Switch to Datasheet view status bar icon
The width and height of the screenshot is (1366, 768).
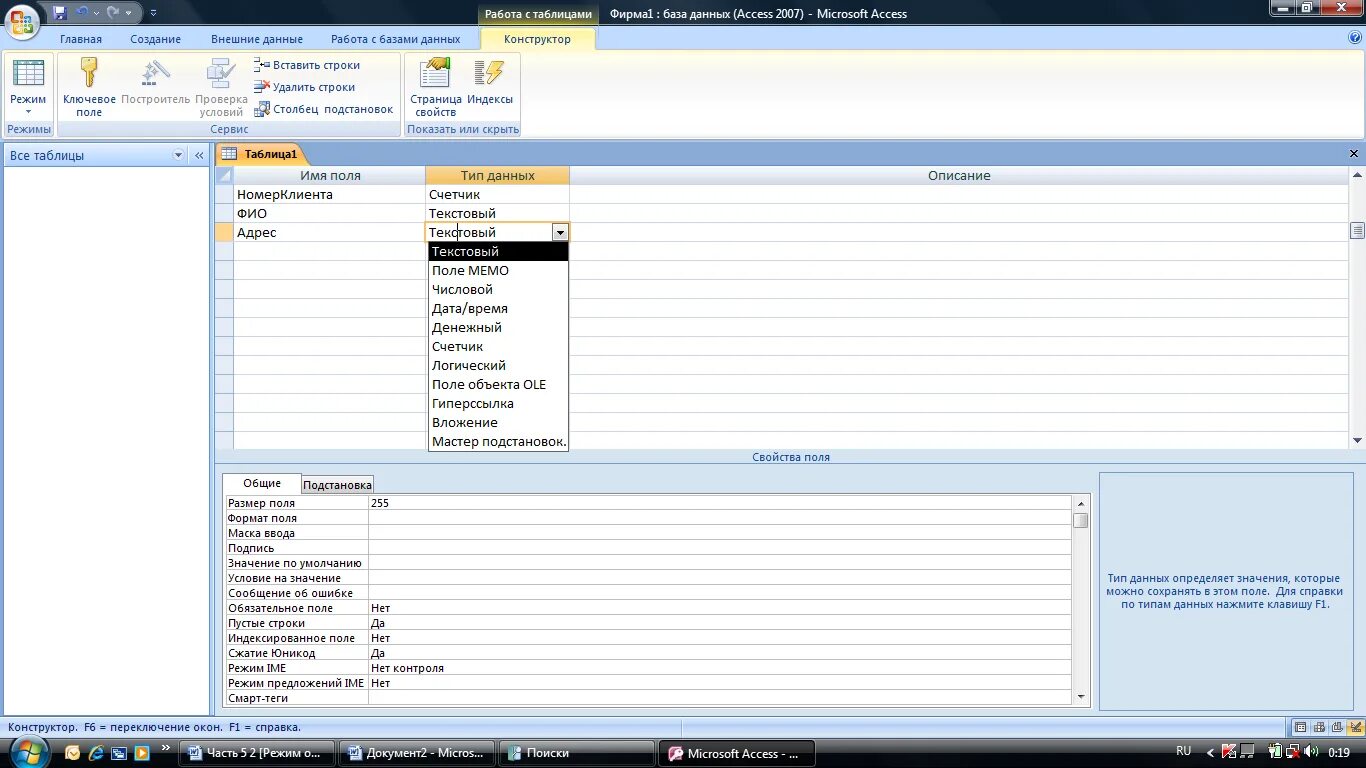coord(1300,727)
